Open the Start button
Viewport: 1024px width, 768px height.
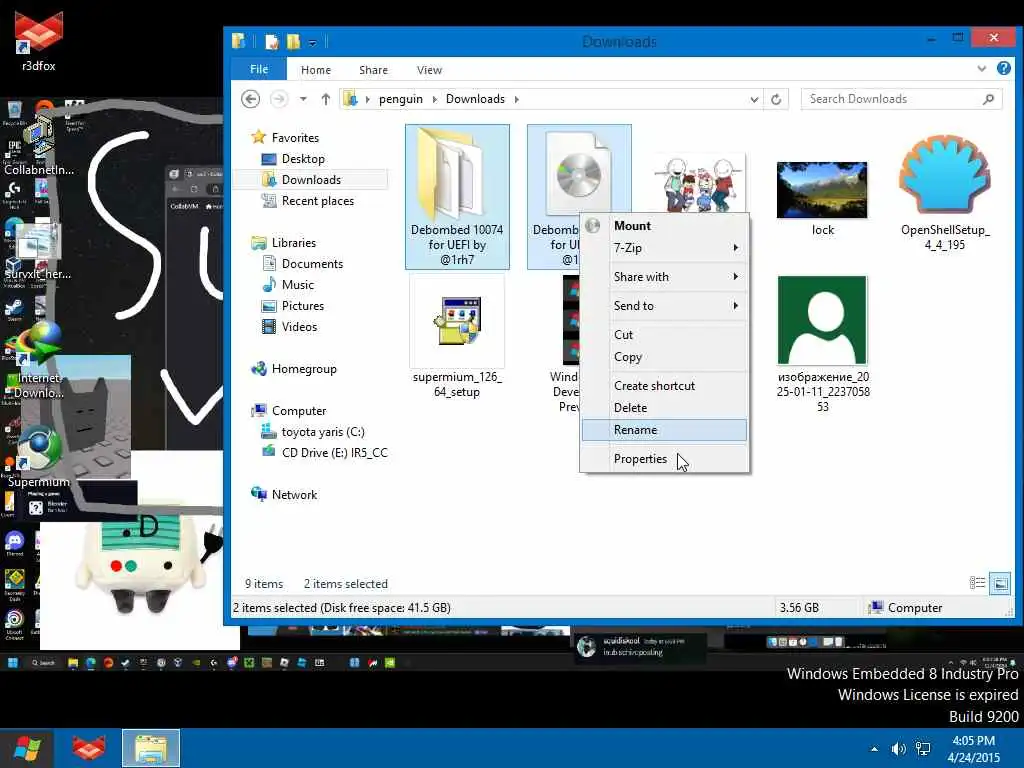click(x=27, y=748)
